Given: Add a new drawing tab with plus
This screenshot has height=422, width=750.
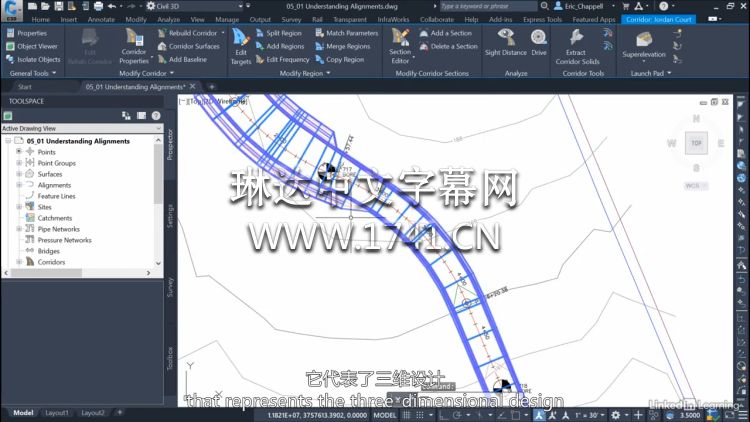Looking at the screenshot, I should tap(211, 87).
